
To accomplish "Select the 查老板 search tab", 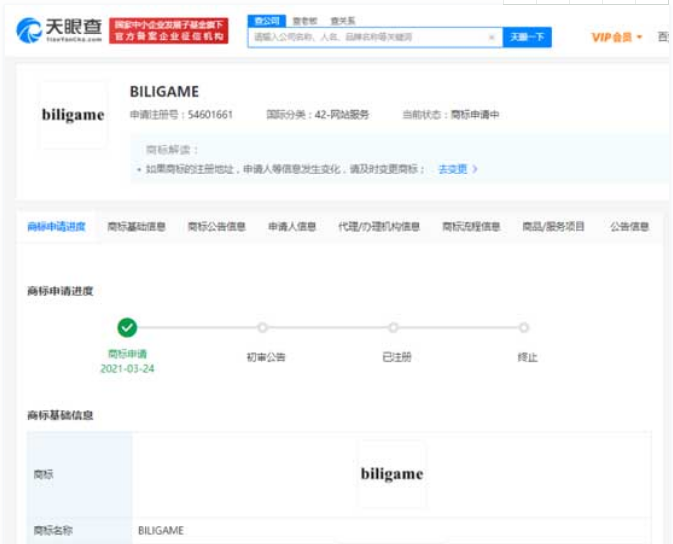I will (x=305, y=21).
